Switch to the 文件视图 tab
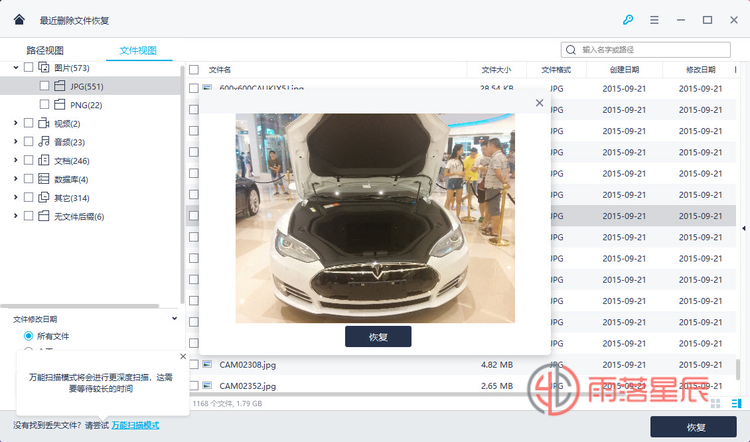This screenshot has width=750, height=442. [138, 50]
